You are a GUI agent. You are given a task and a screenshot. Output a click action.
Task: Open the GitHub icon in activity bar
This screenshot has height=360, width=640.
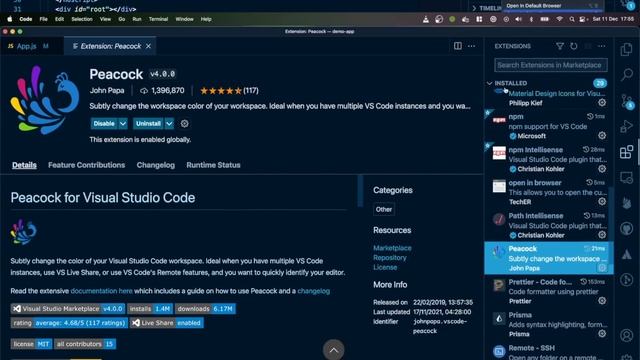pos(627,229)
